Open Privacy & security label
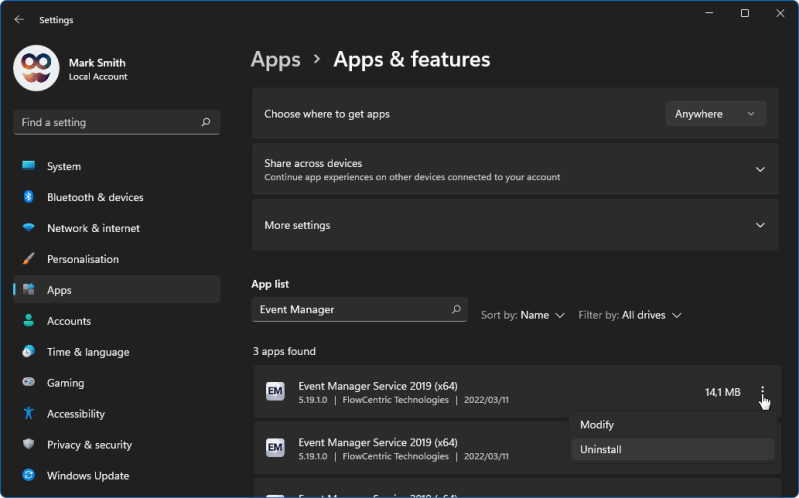799x498 pixels. coord(89,445)
